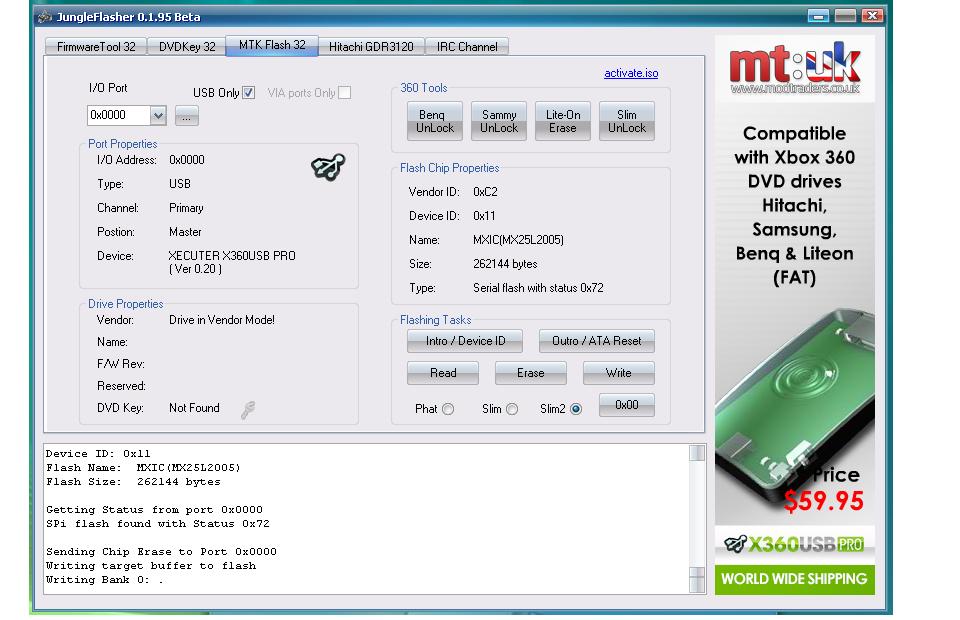Click the X360USB logo in Port Properties

(x=328, y=167)
